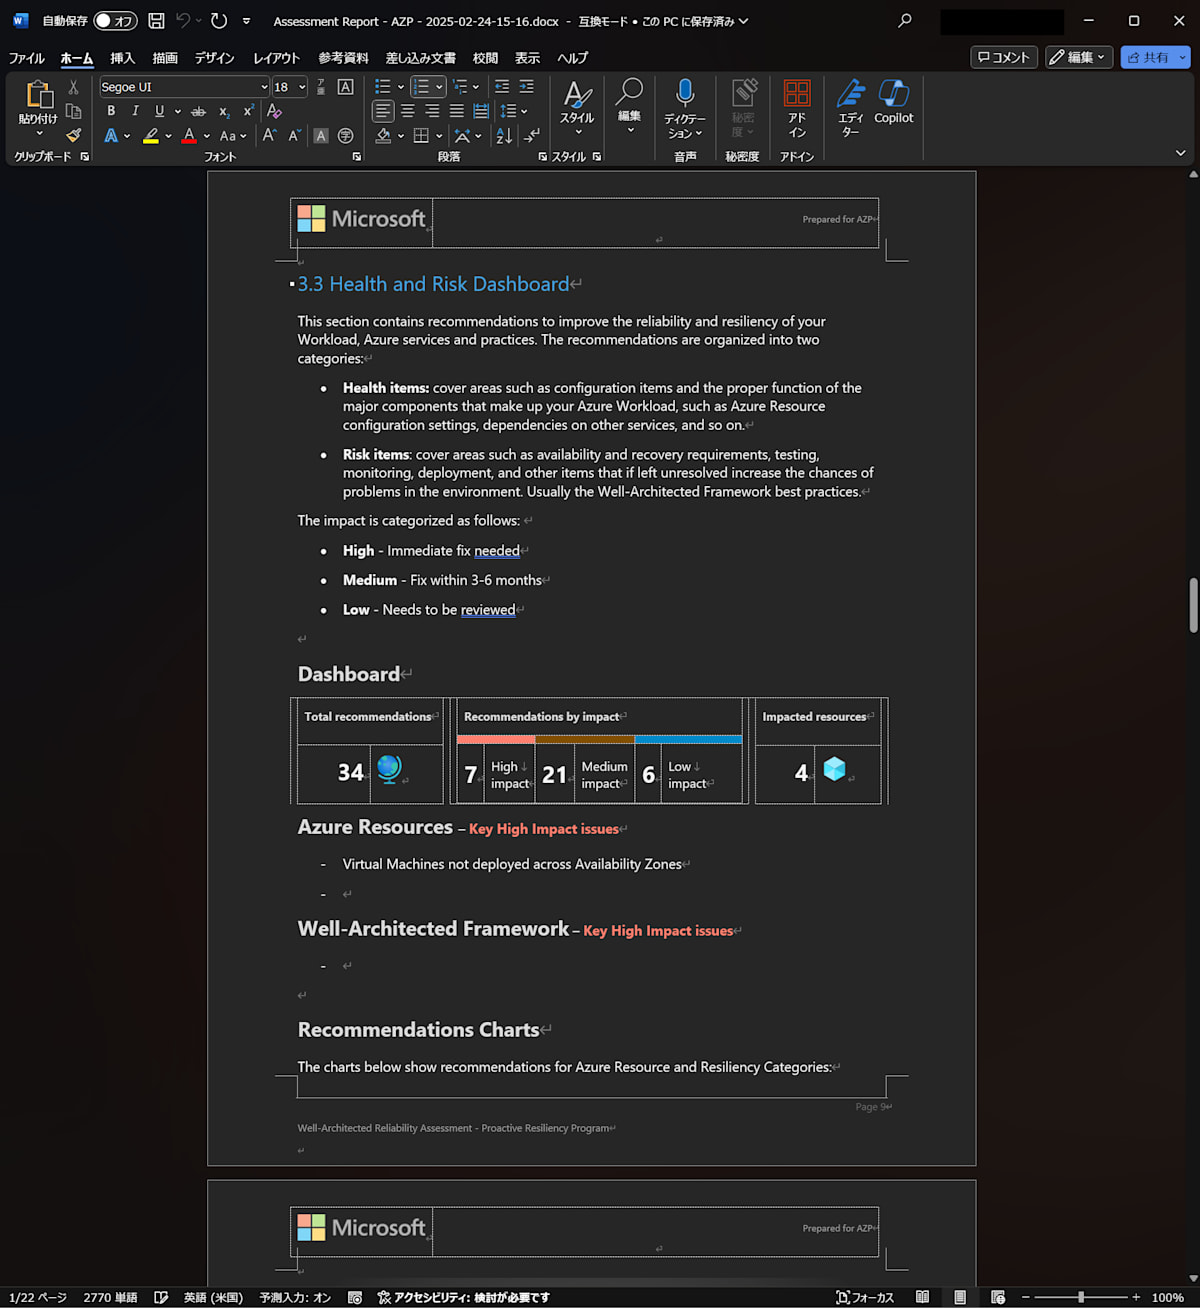Viewport: 1200px width, 1308px height.
Task: Toggle character shading
Action: point(321,135)
